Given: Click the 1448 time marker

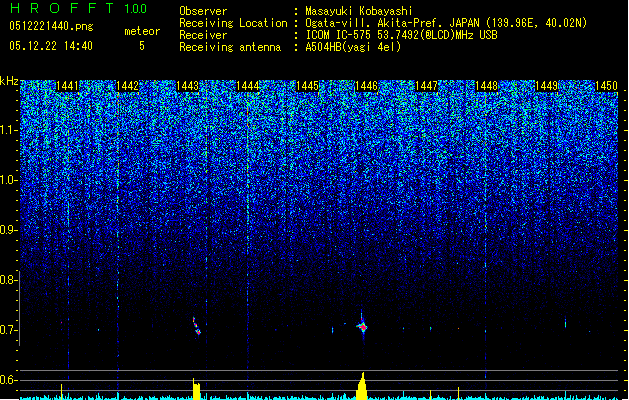Looking at the screenshot, I should click(486, 86).
